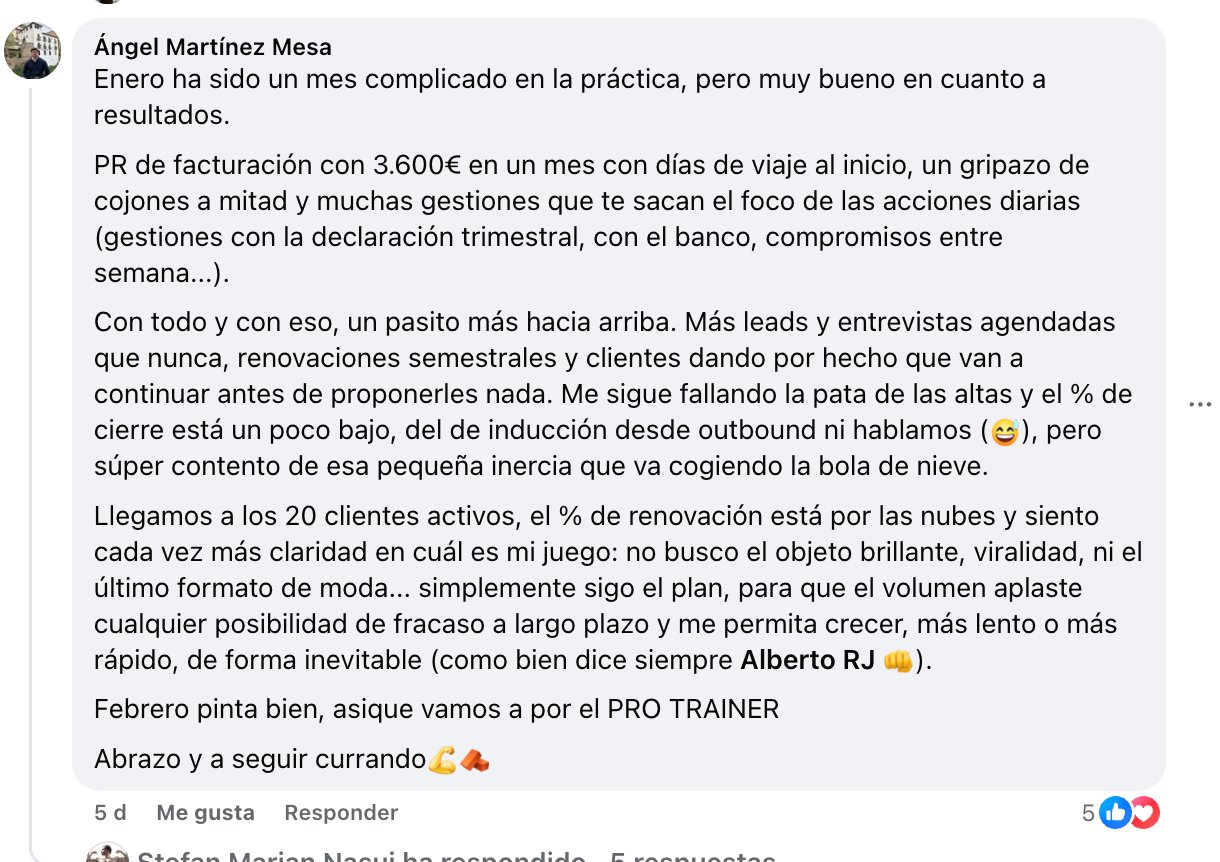
Task: Click the sweat-smile emoji after hablamos
Action: tap(1001, 433)
